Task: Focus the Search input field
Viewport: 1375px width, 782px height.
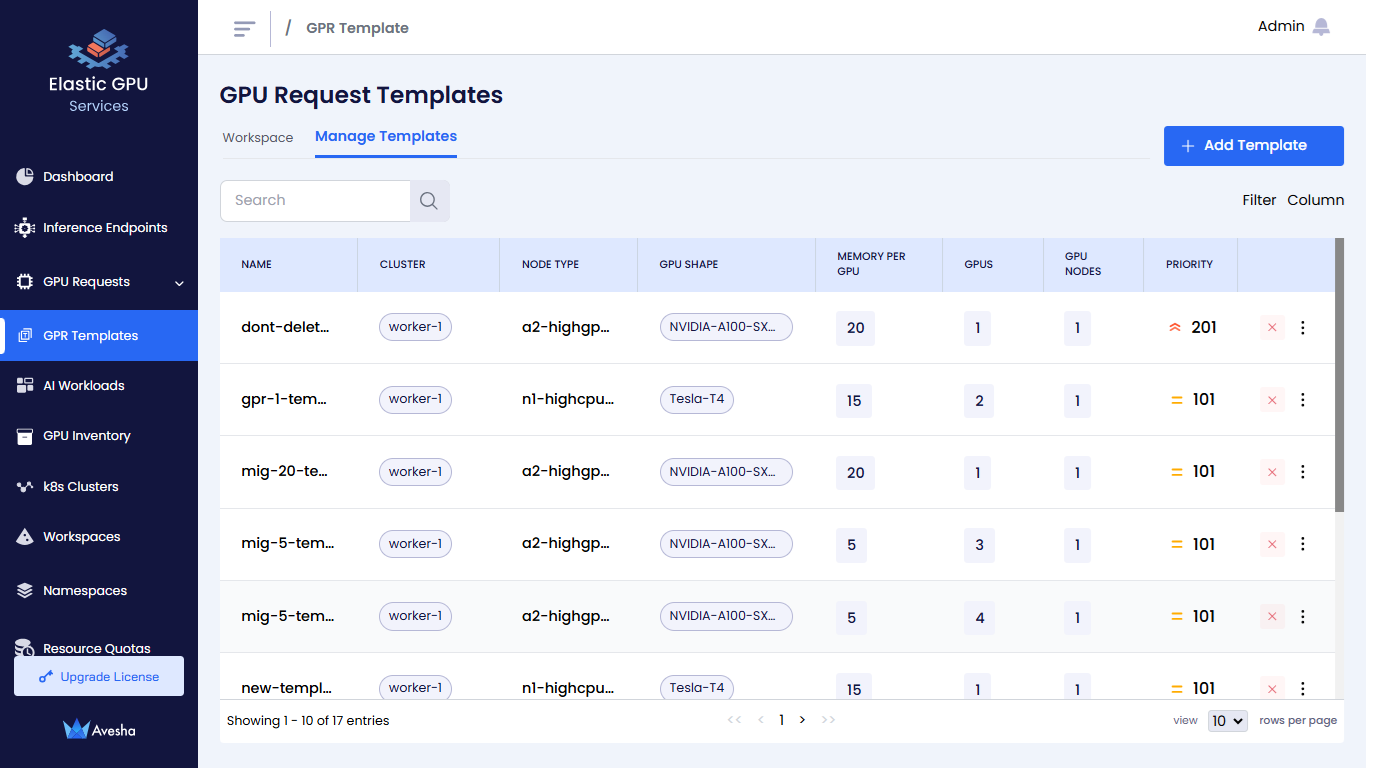Action: (315, 201)
